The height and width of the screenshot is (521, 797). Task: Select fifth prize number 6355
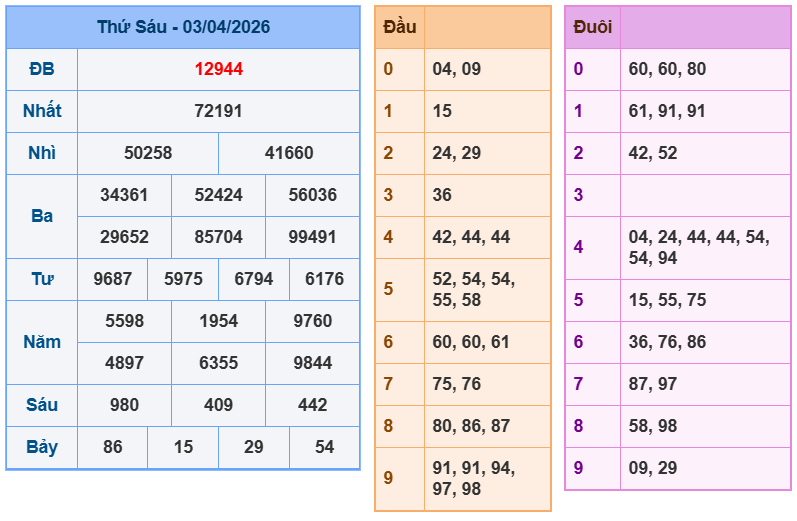point(219,363)
